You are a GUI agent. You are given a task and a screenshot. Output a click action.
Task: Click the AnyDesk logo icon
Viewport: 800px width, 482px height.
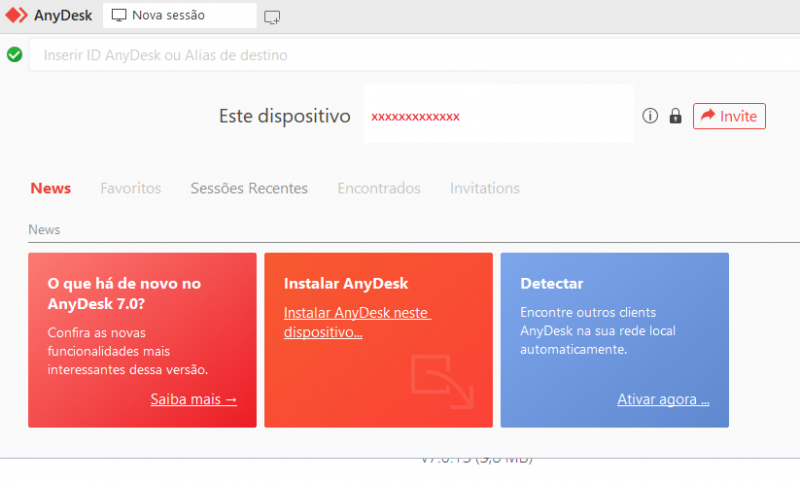click(x=15, y=16)
